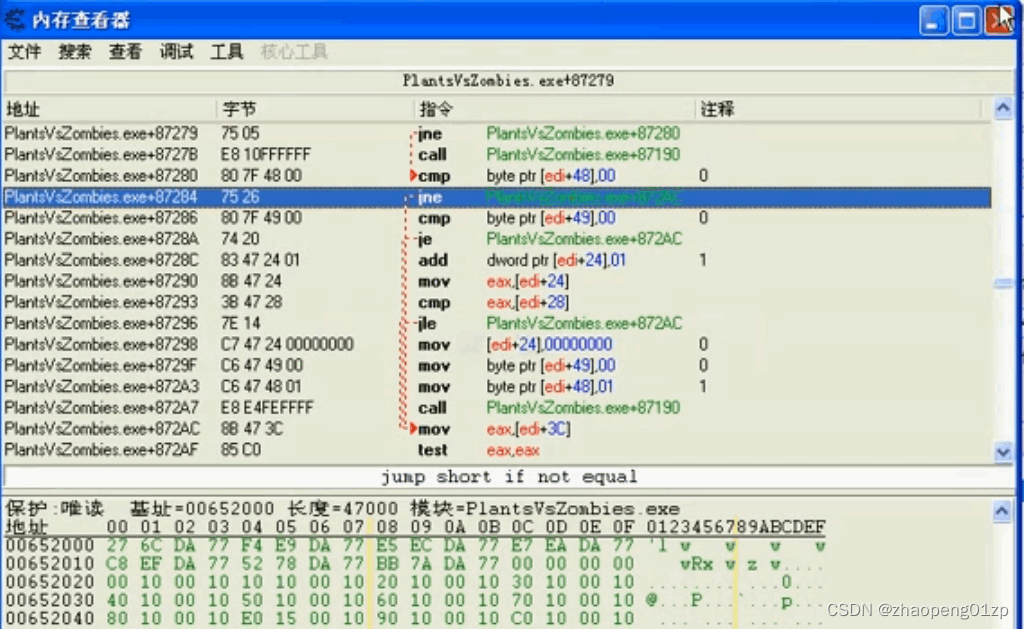Click hex row address 00652020
Viewport: 1024px width, 629px height.
point(50,581)
